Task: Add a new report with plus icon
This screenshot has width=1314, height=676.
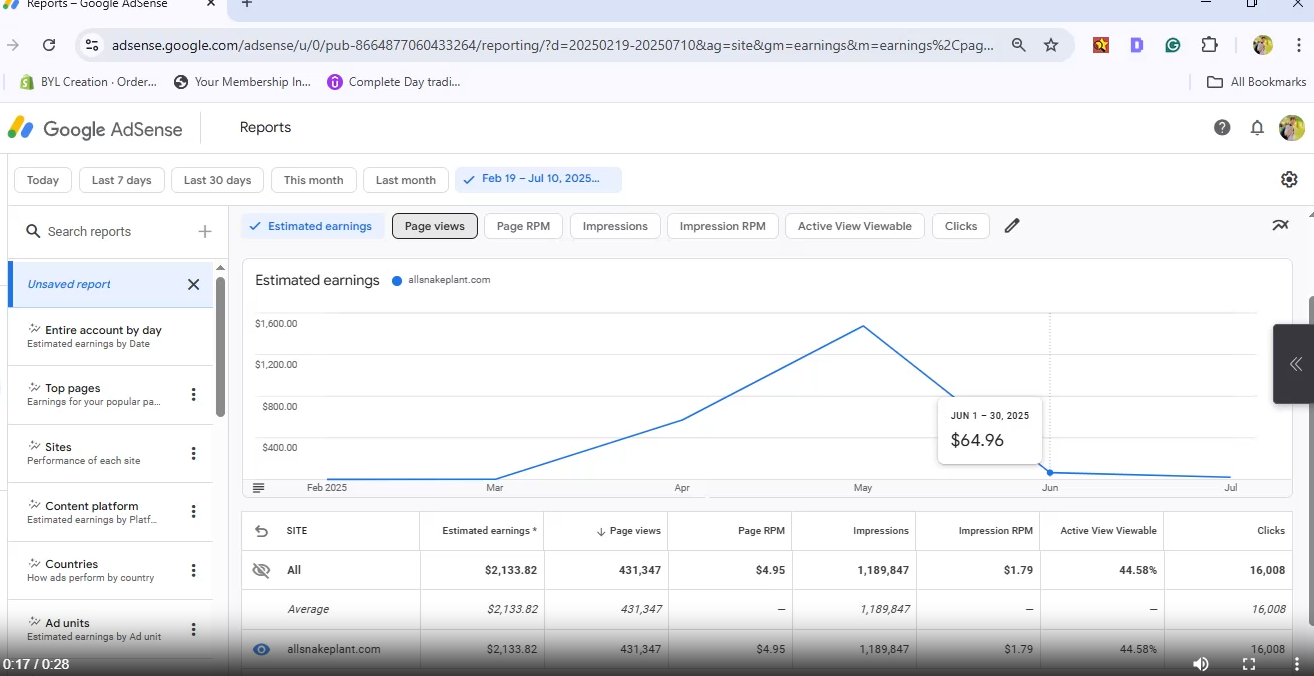Action: coord(205,231)
